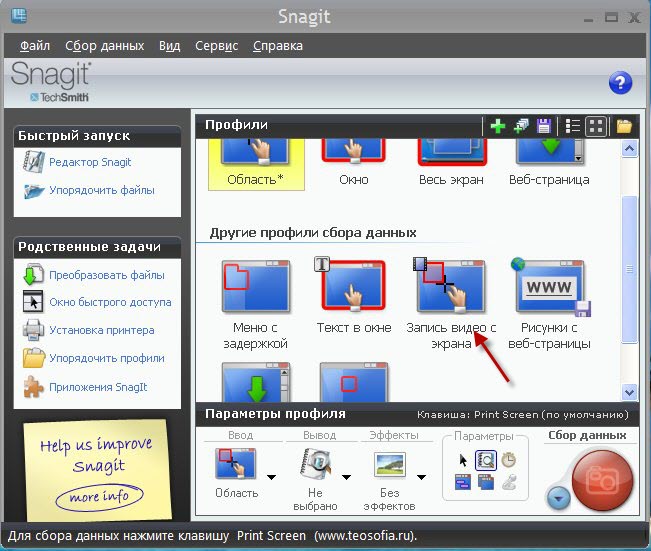Select the Весь экран capture profile
651x551 pixels.
tap(451, 164)
